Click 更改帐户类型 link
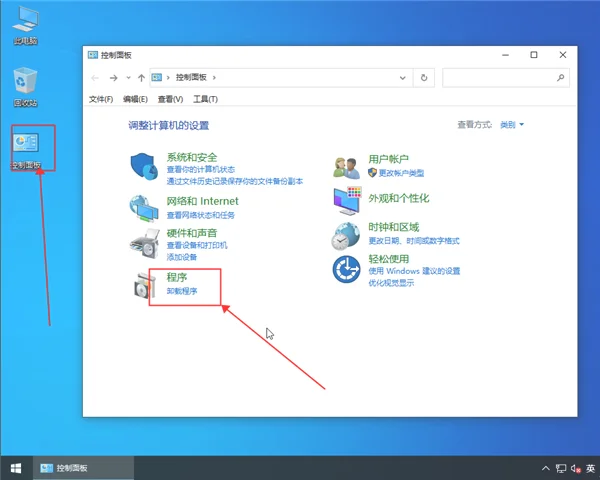600x480 pixels. 401,173
